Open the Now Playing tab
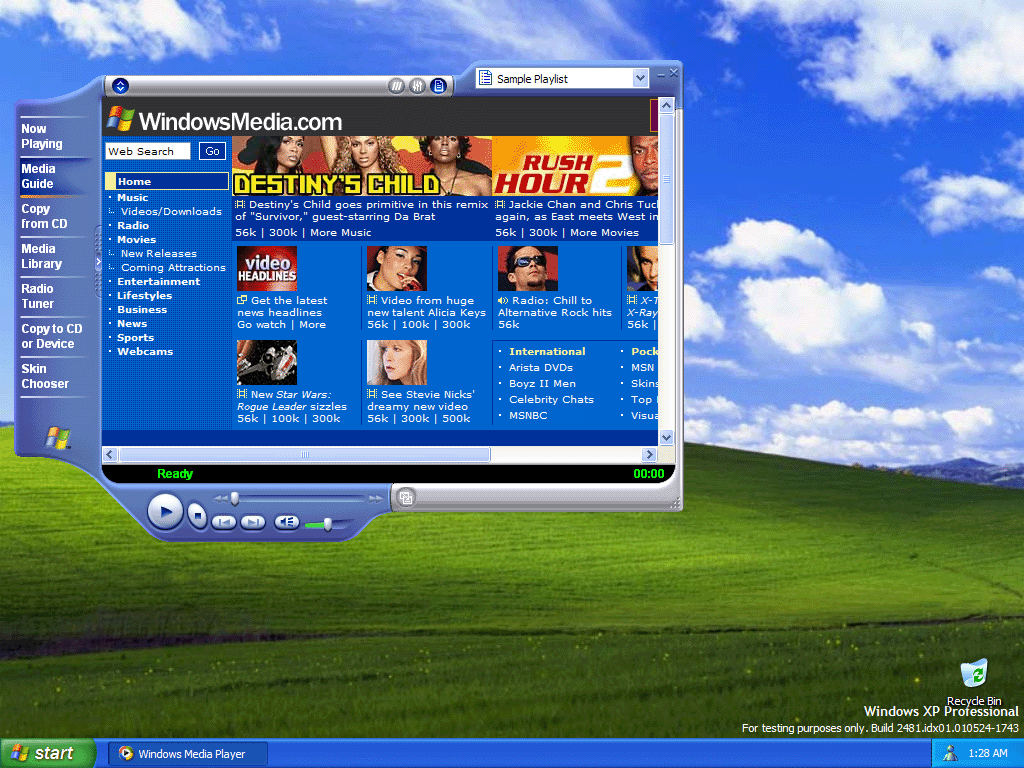1024x768 pixels. 42,136
